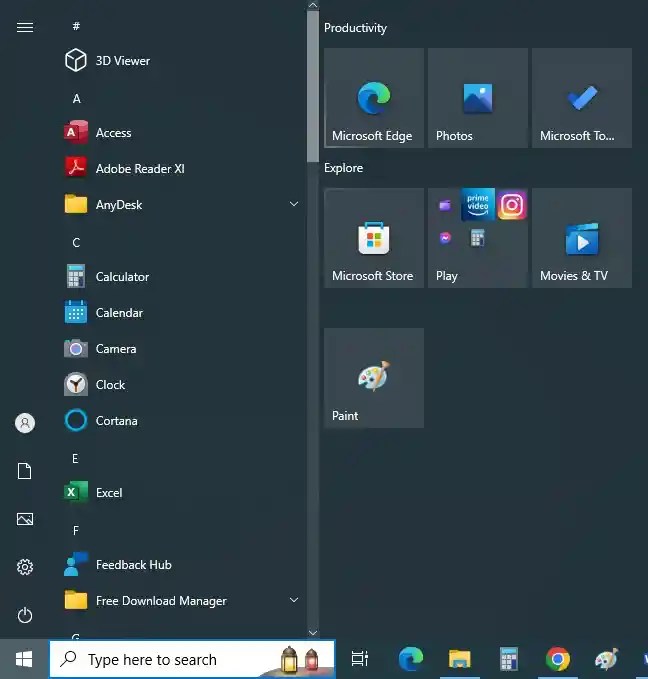
Task: Click the Windows Start button
Action: [24, 659]
